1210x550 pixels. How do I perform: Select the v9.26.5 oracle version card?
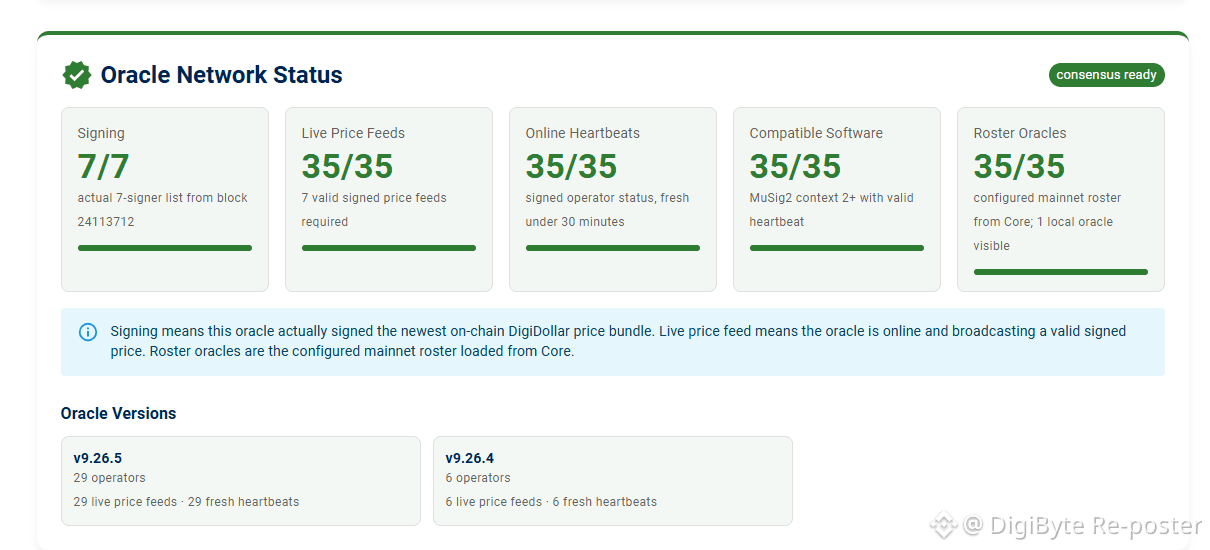tap(241, 481)
